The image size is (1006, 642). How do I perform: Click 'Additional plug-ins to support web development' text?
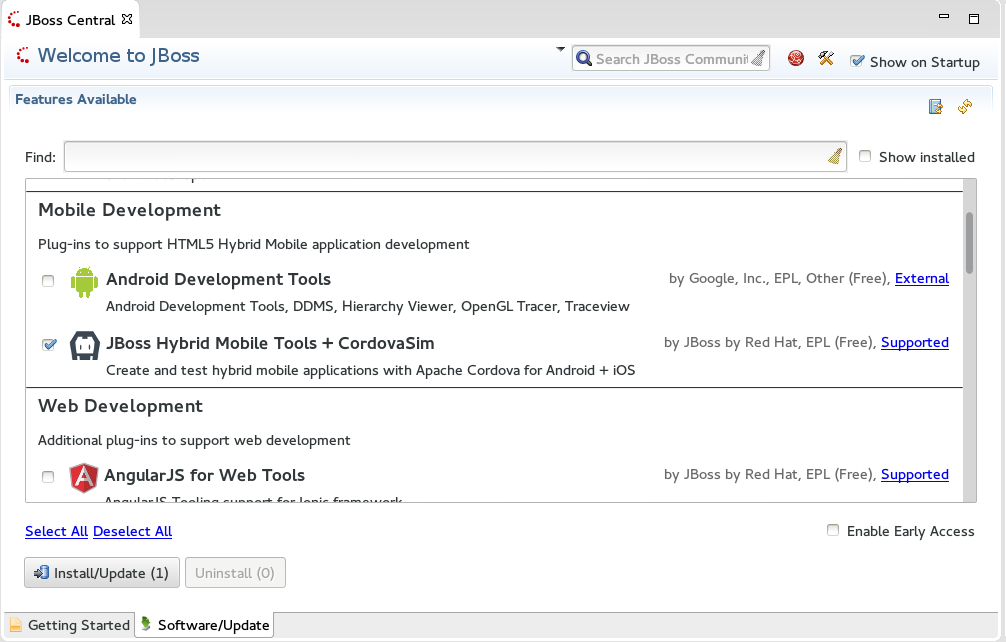point(194,441)
